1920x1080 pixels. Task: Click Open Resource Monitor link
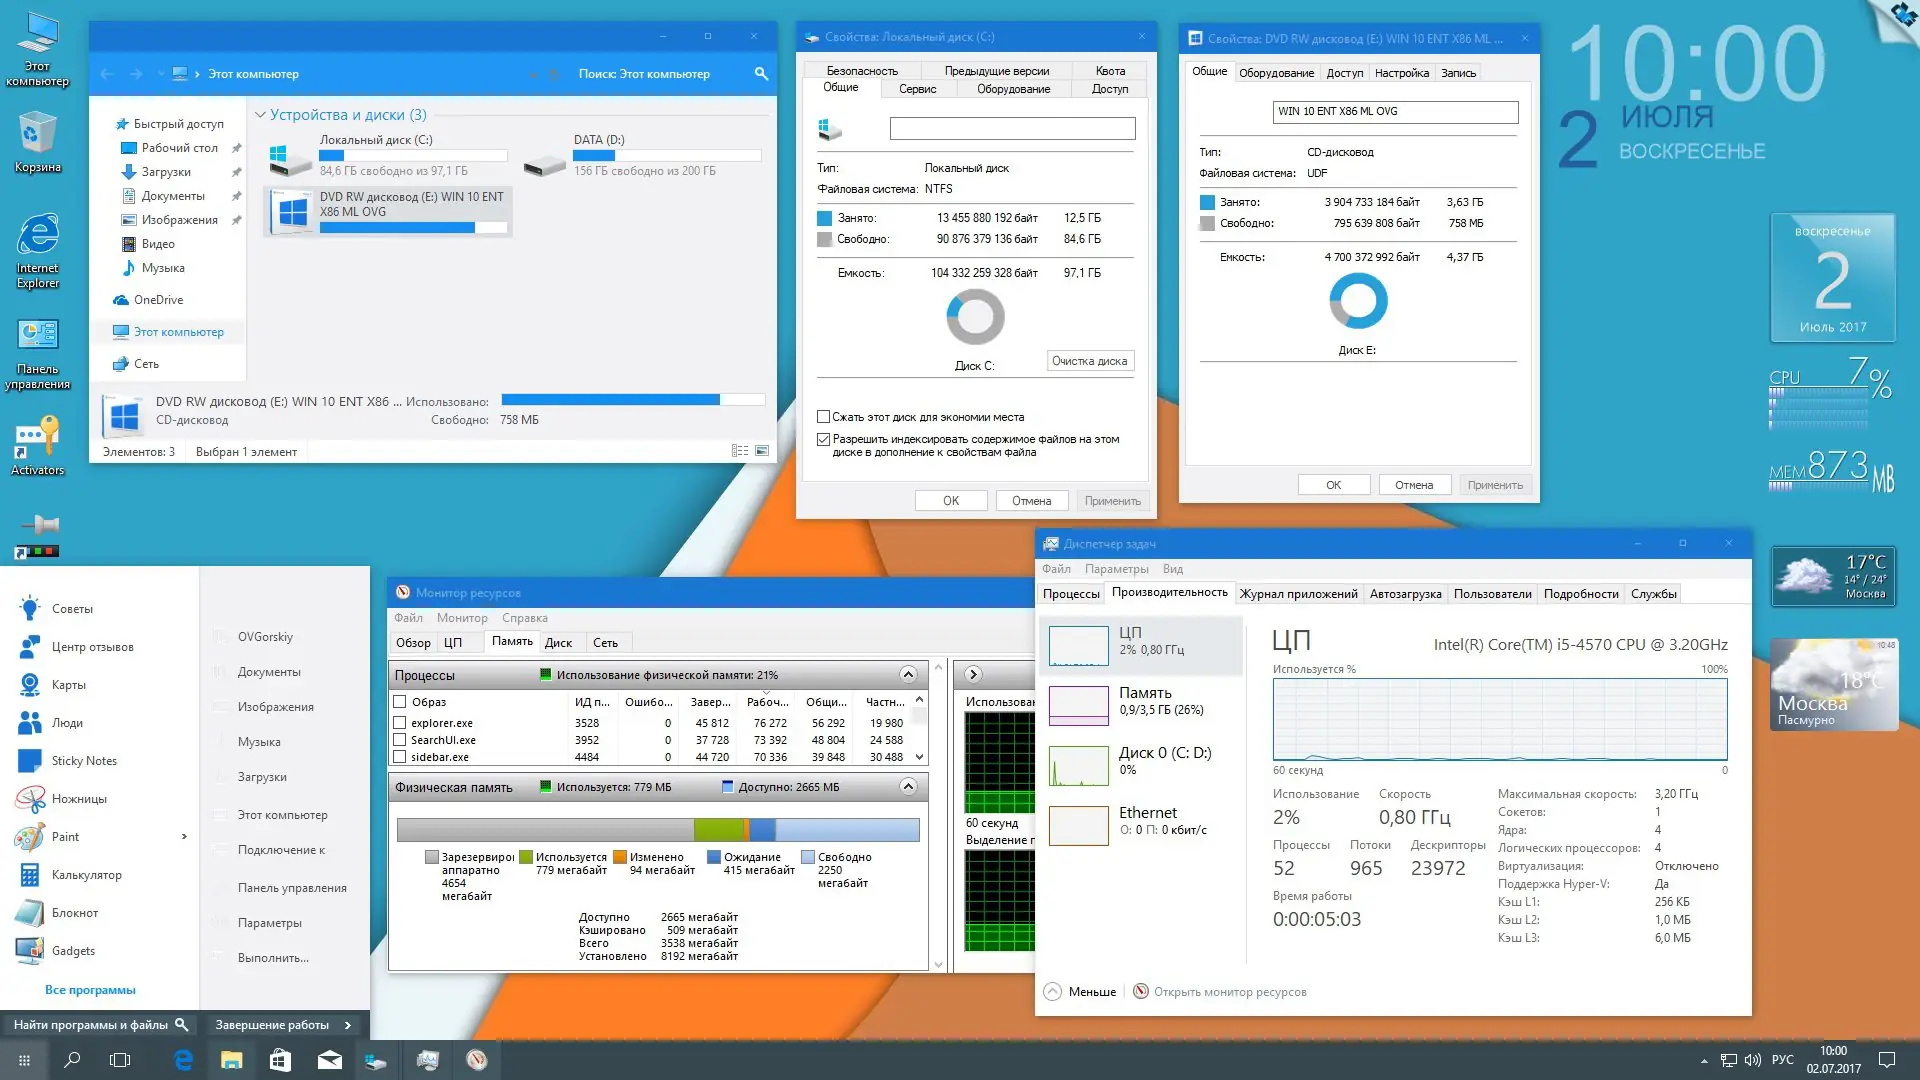click(x=1229, y=992)
